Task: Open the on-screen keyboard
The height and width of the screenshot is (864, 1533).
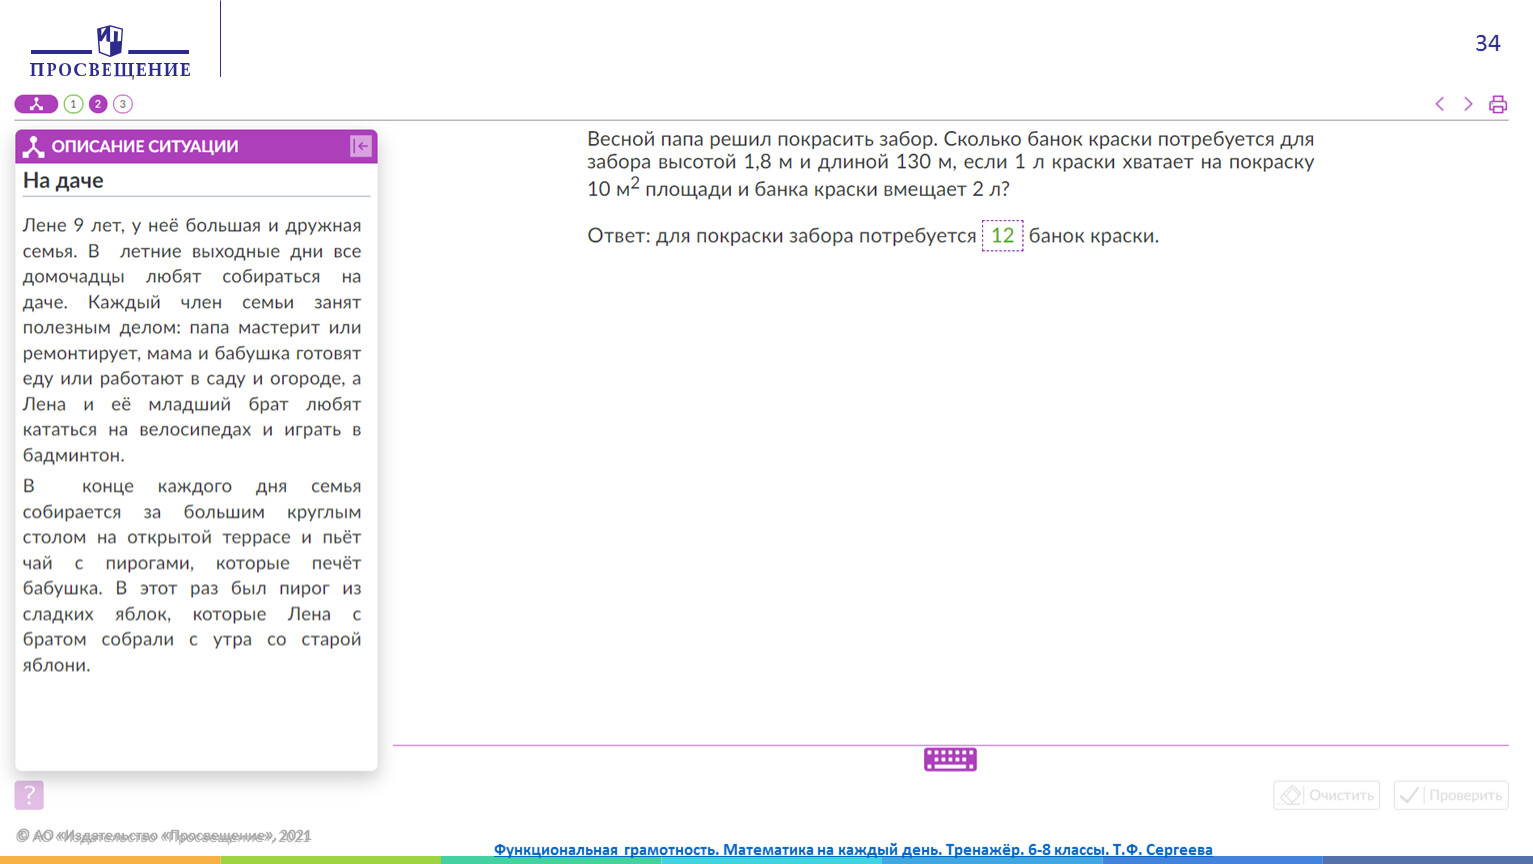Action: click(950, 760)
